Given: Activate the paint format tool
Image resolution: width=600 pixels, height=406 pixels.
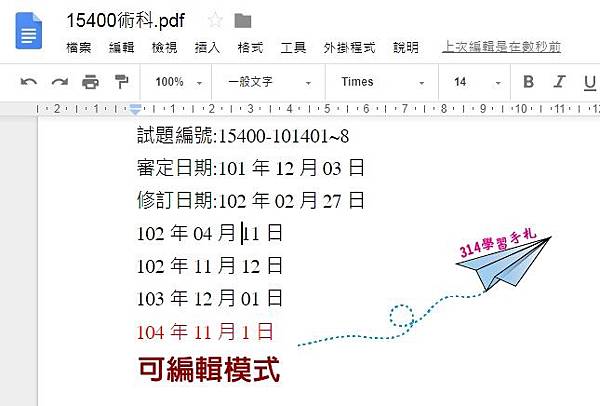Looking at the screenshot, I should pos(121,82).
